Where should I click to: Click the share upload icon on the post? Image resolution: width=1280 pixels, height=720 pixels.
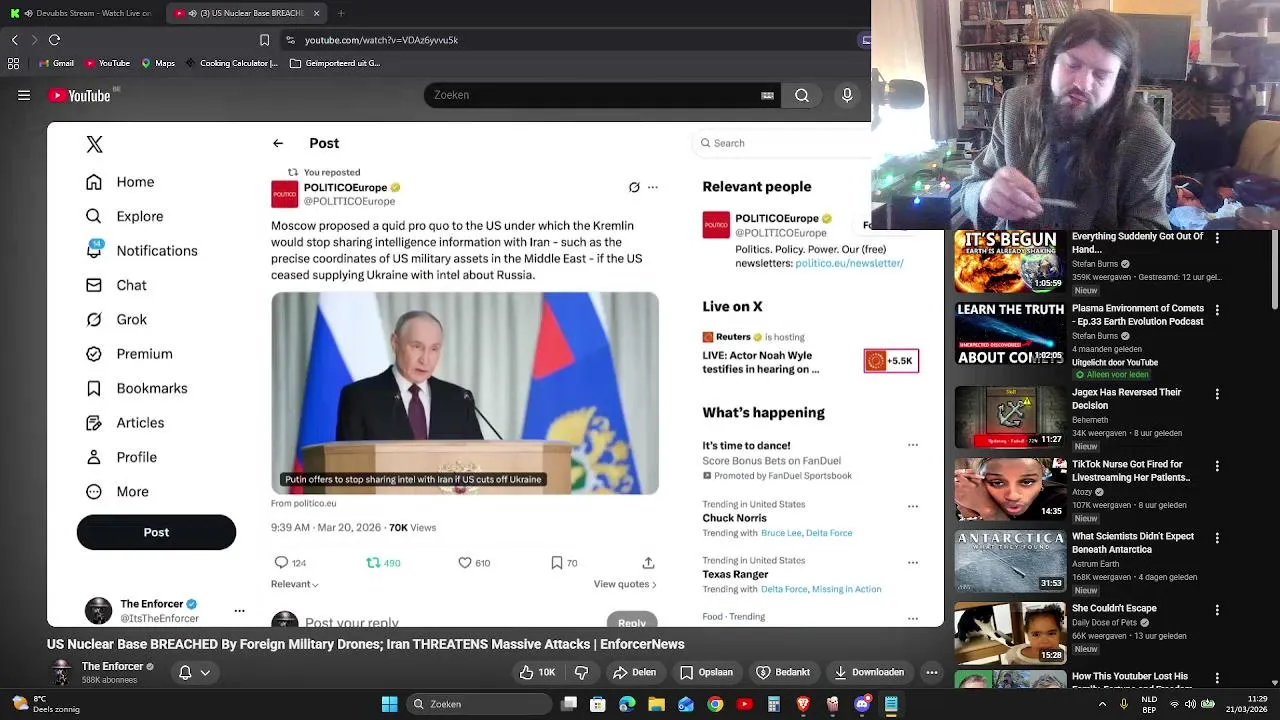point(648,563)
